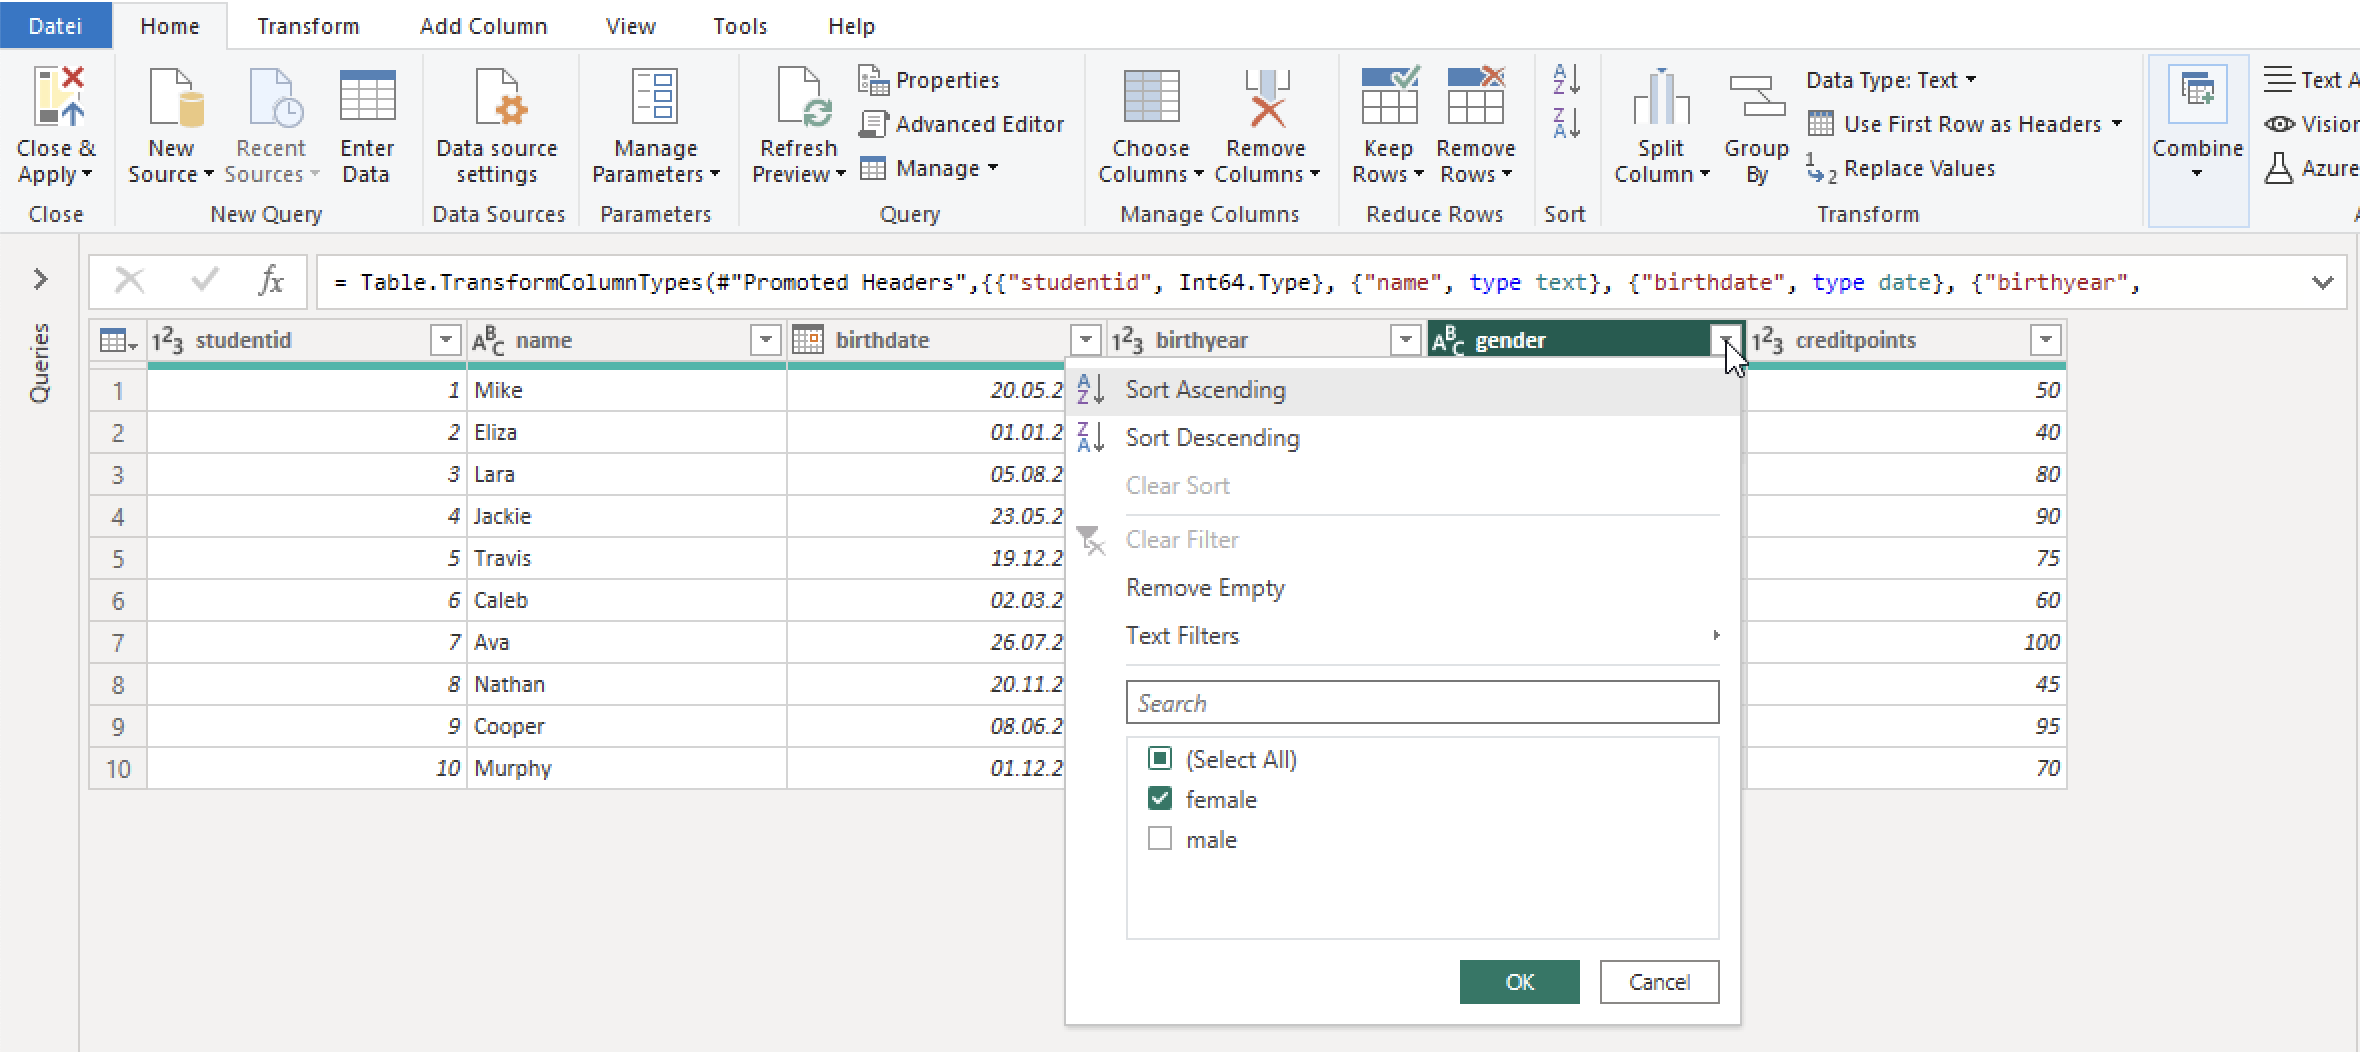2360x1052 pixels.
Task: Uncheck the female filter value
Action: pyautogui.click(x=1160, y=798)
